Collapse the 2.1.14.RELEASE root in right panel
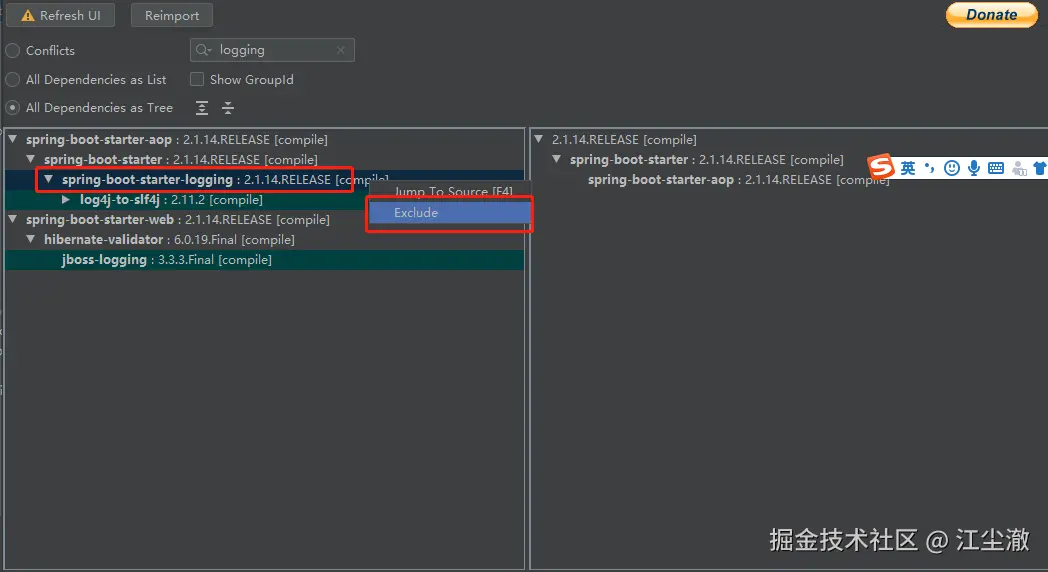1048x572 pixels. coord(539,140)
